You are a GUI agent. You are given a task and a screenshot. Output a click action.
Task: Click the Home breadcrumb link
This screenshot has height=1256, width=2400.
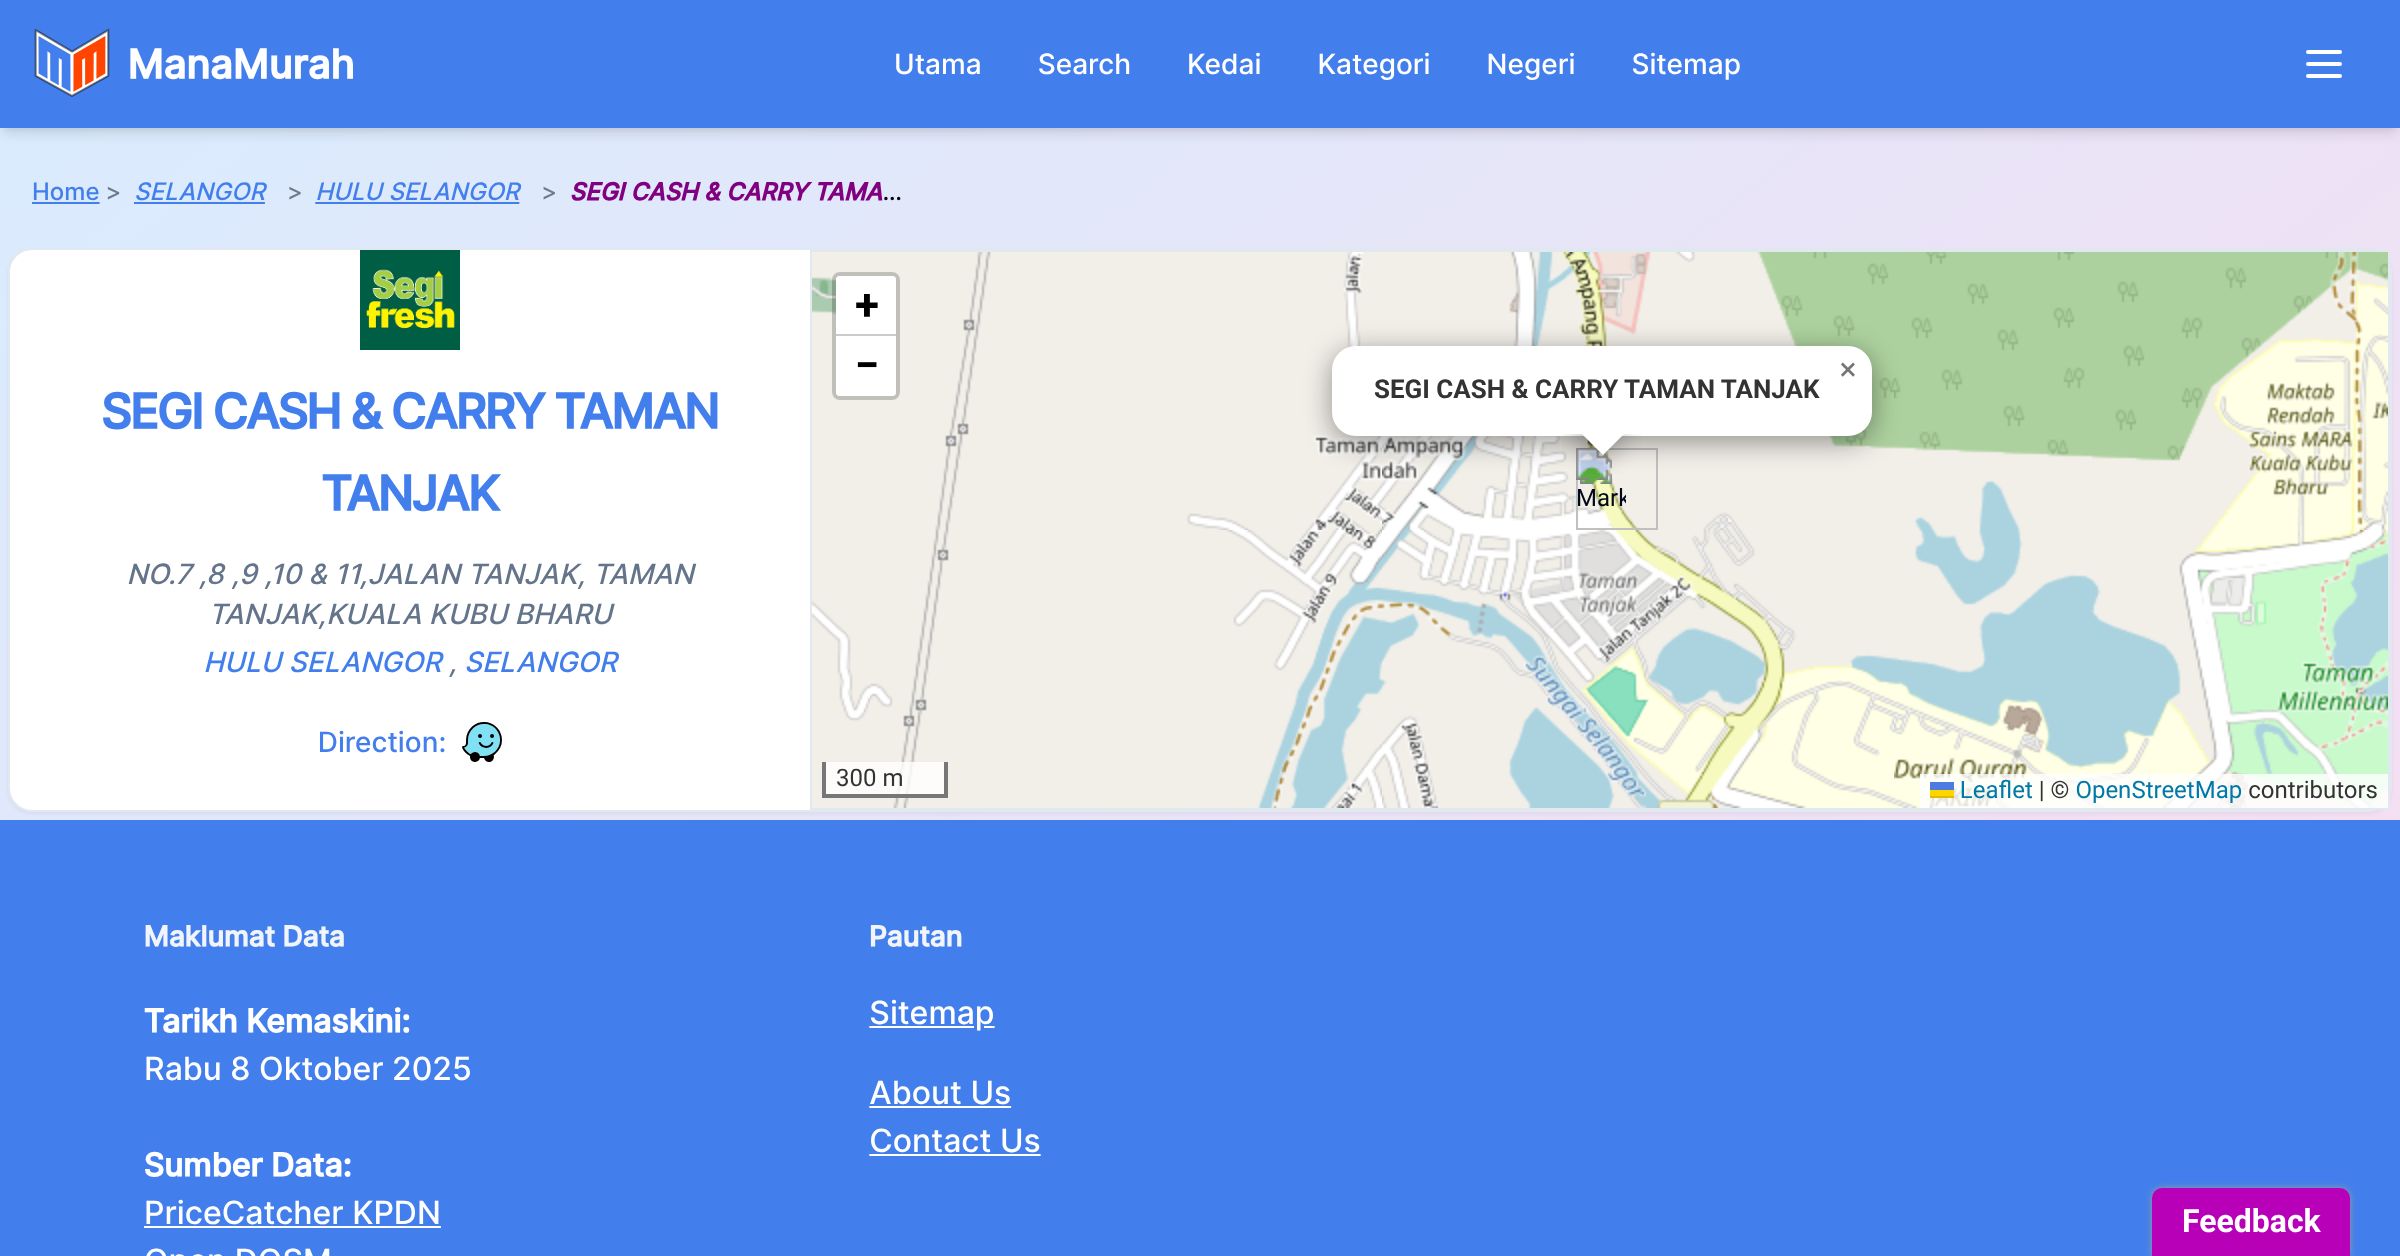[x=65, y=191]
